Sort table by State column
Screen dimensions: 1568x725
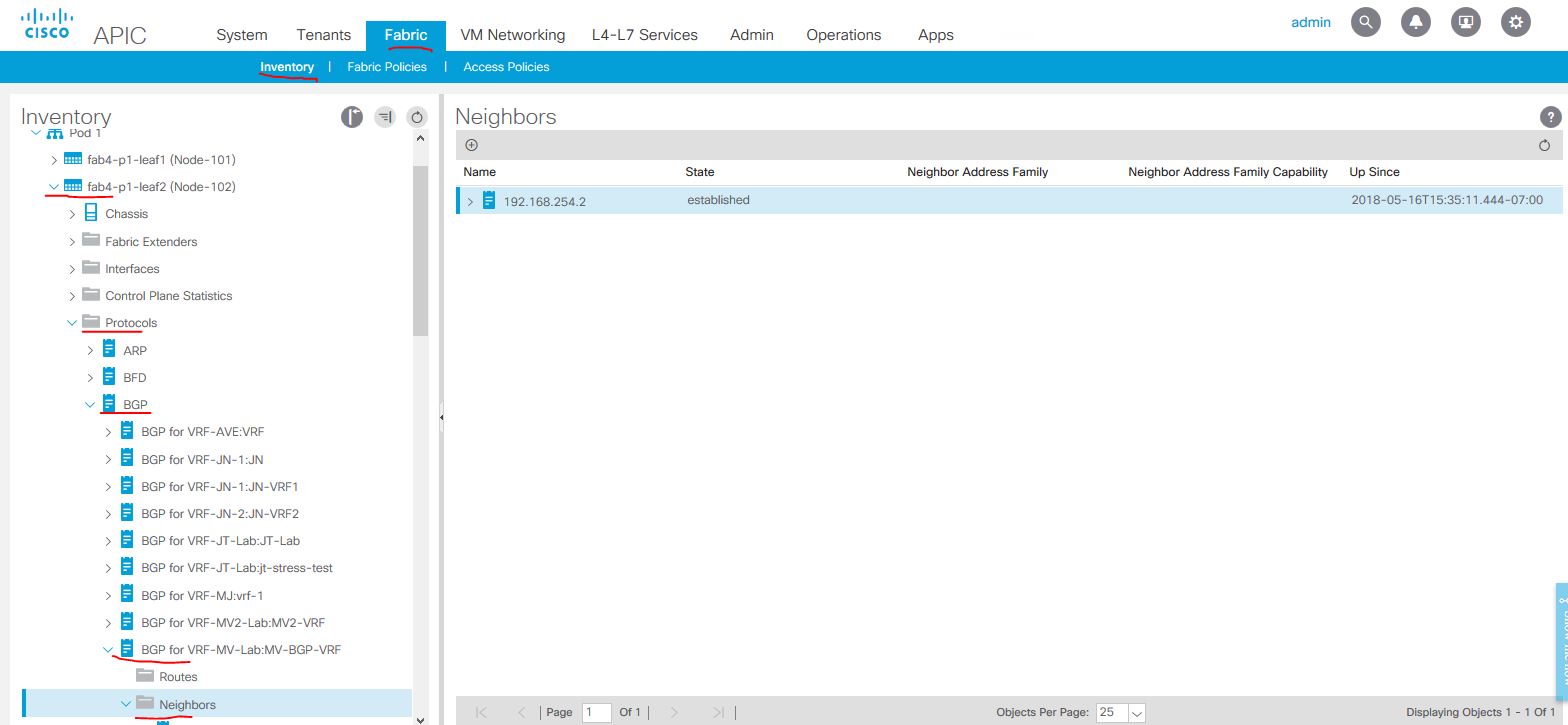(700, 172)
